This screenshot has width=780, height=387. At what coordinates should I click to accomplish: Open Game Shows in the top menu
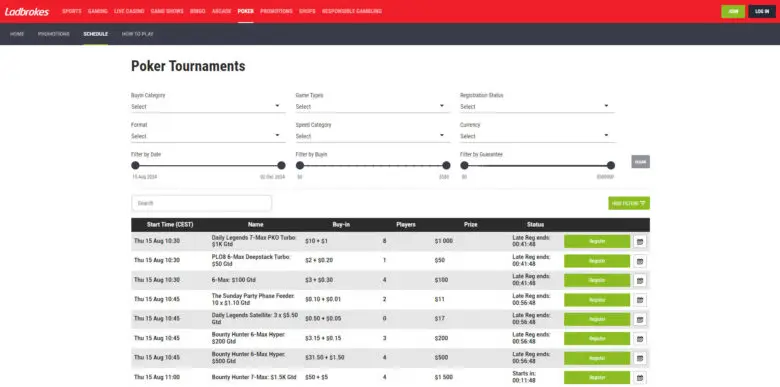tap(167, 11)
